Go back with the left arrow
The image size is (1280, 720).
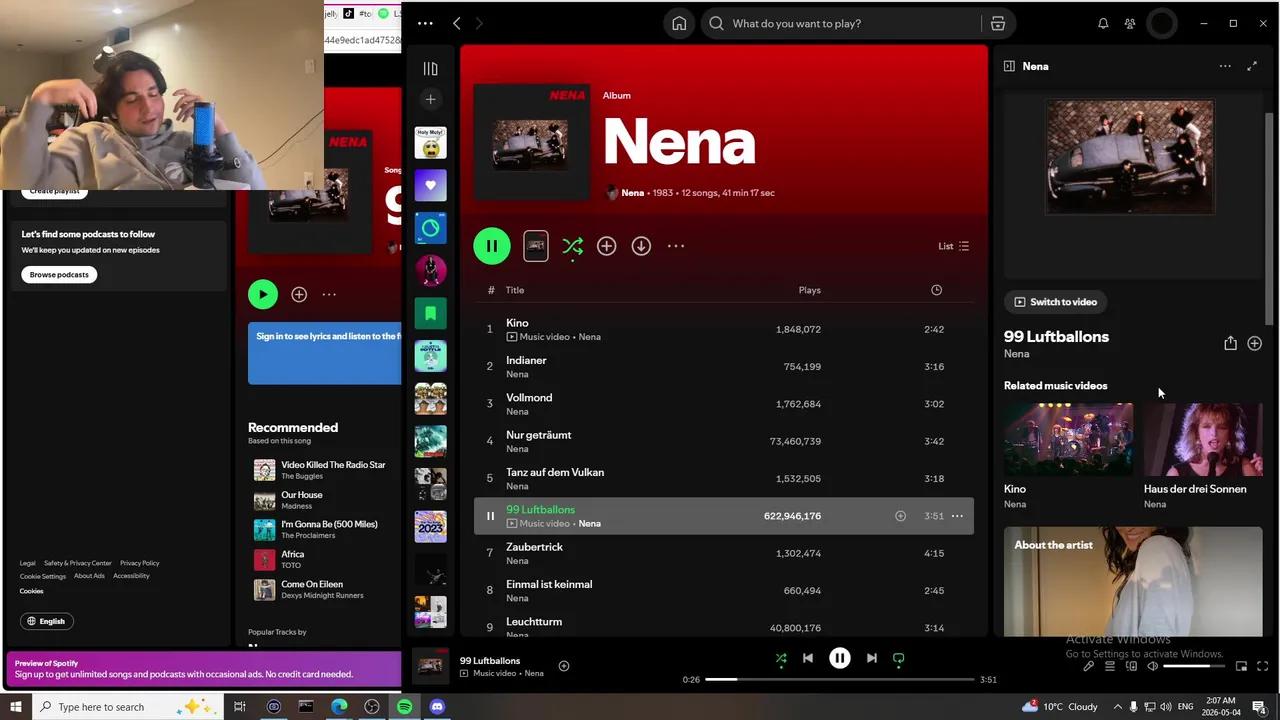pos(457,23)
